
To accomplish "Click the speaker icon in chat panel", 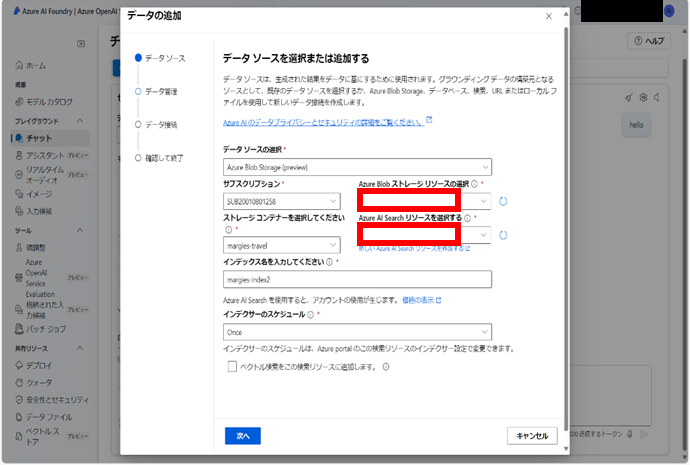I will (657, 97).
